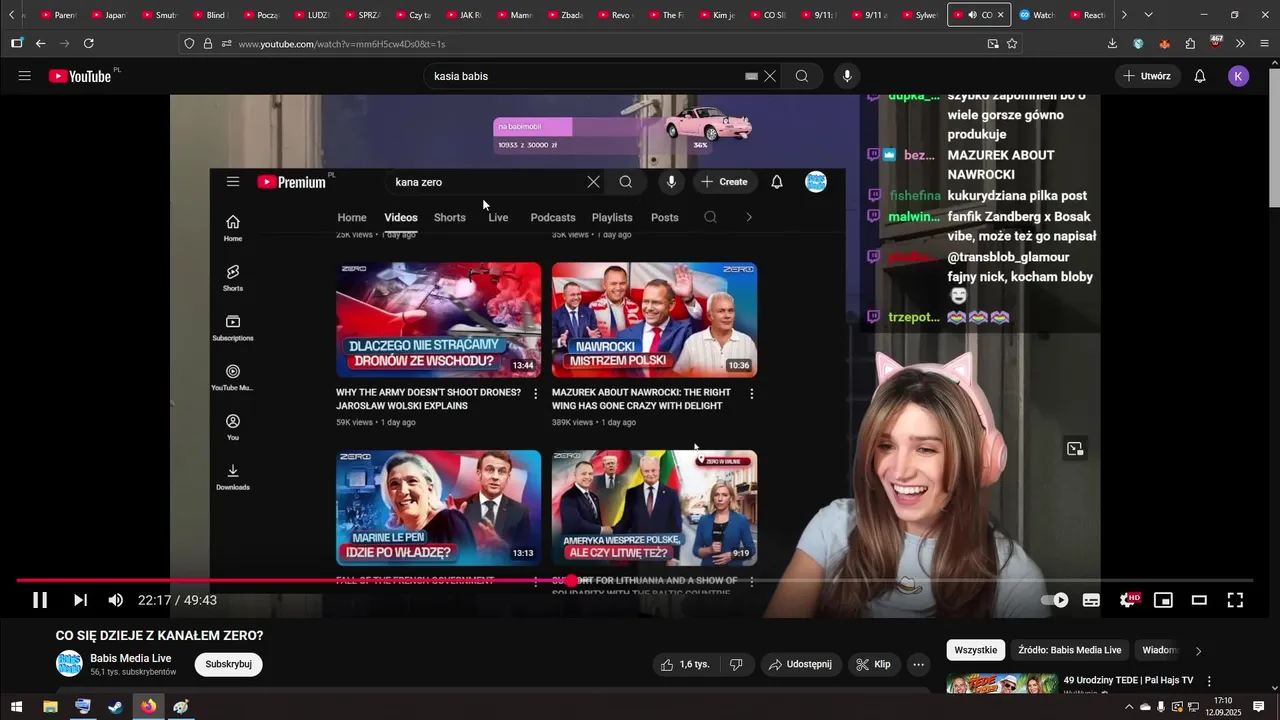Click the Udostępnij share button
The width and height of the screenshot is (1280, 720).
click(x=800, y=664)
